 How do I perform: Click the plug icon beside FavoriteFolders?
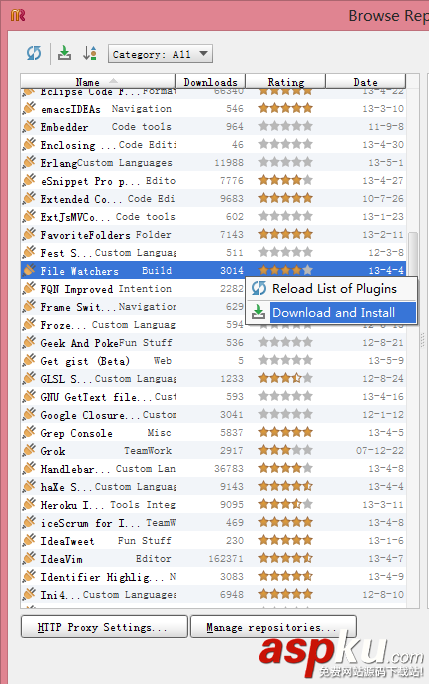[x=29, y=234]
